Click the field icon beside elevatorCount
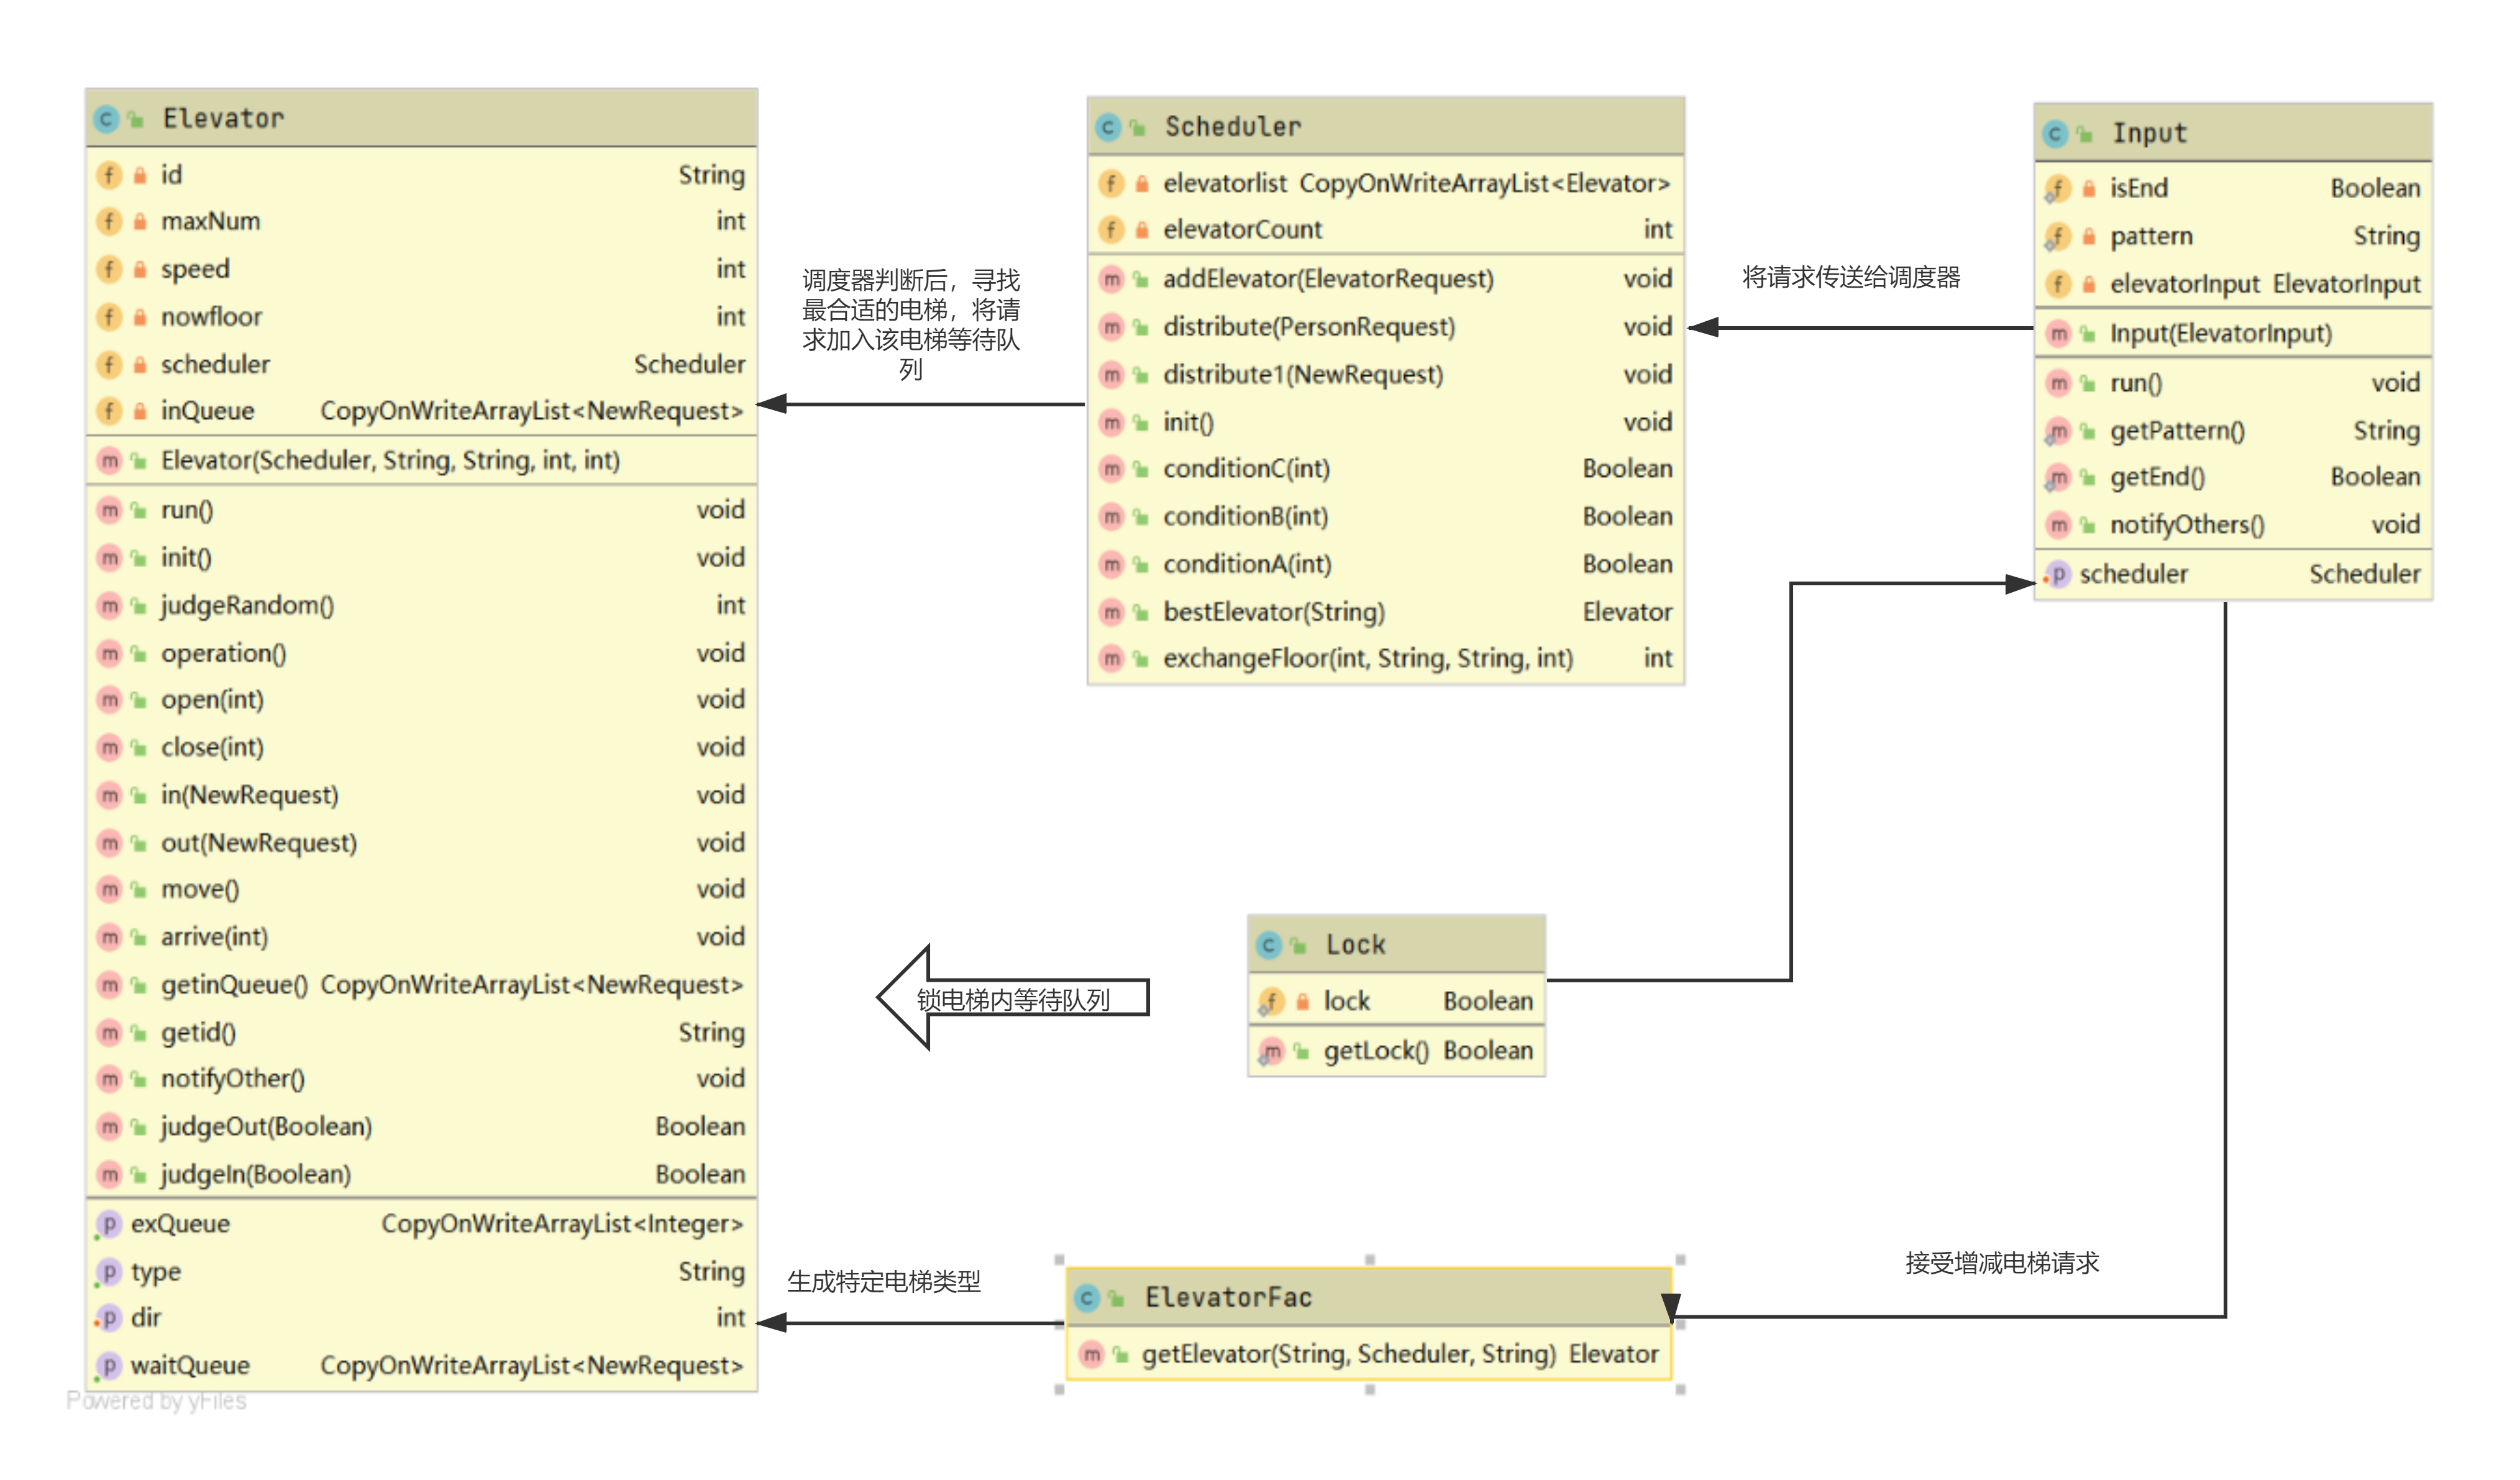2520x1480 pixels. point(1111,230)
